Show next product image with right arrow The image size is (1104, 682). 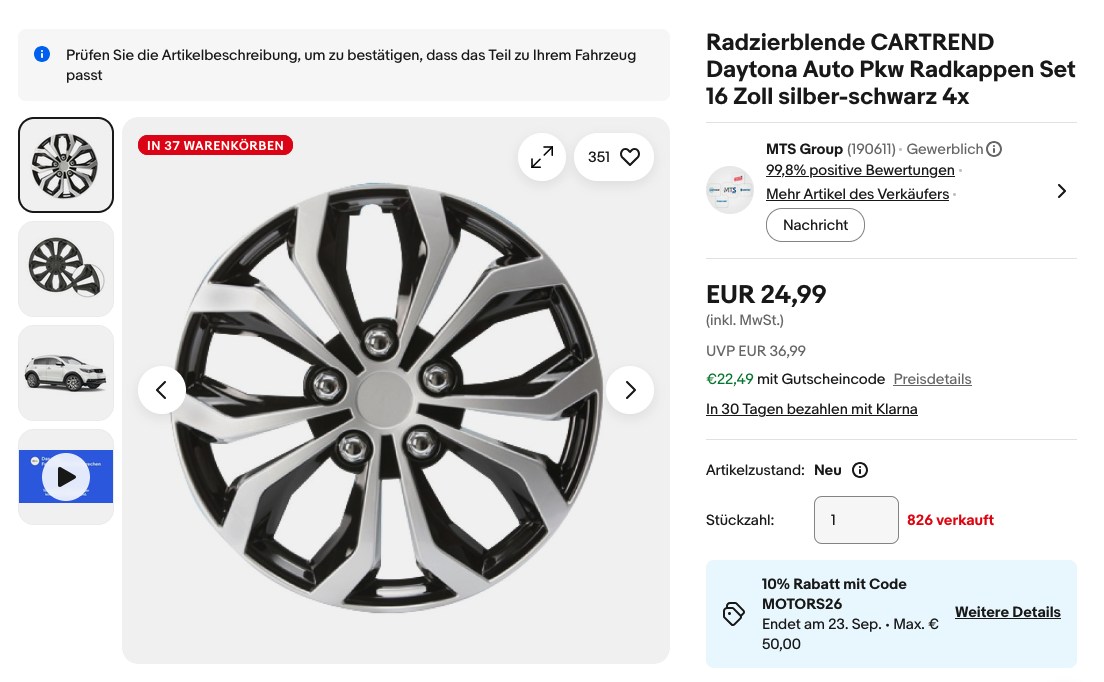[630, 390]
